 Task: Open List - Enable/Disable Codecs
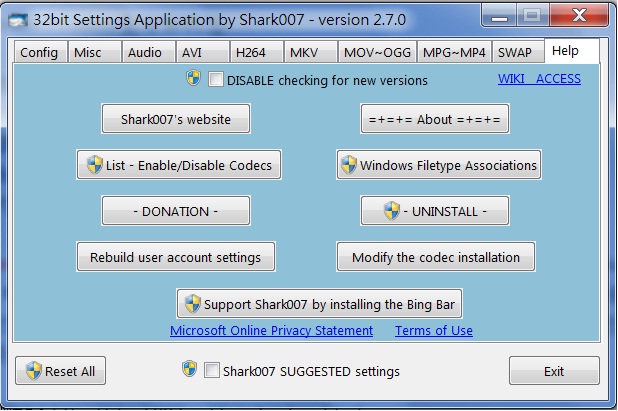(179, 165)
